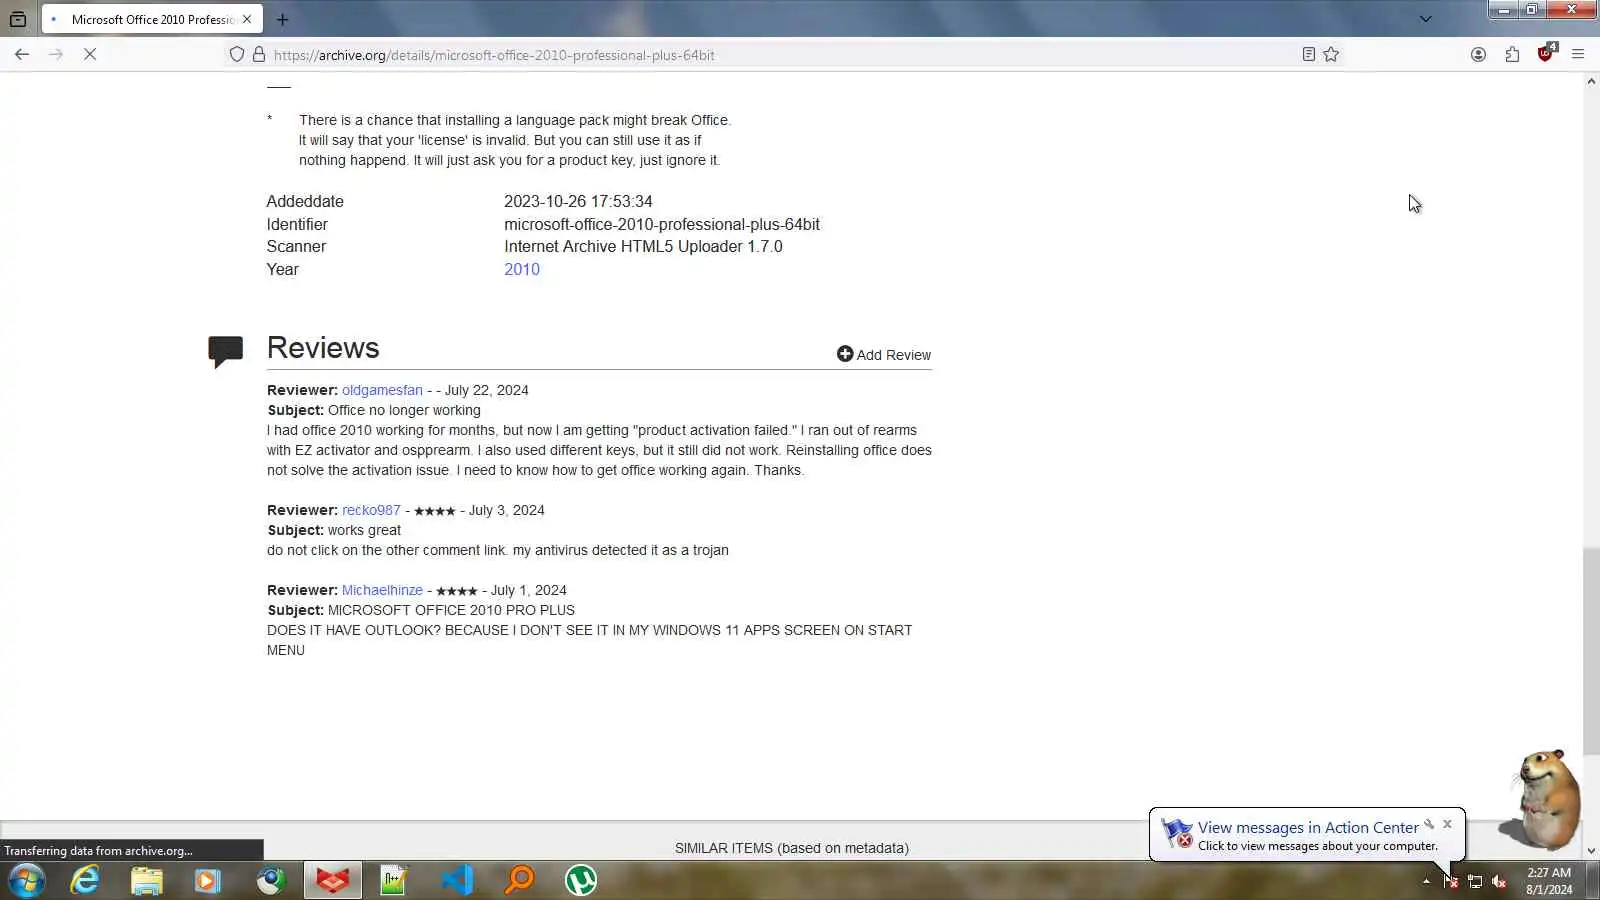Click Add Review button
This screenshot has height=900, width=1600.
pyautogui.click(x=884, y=354)
